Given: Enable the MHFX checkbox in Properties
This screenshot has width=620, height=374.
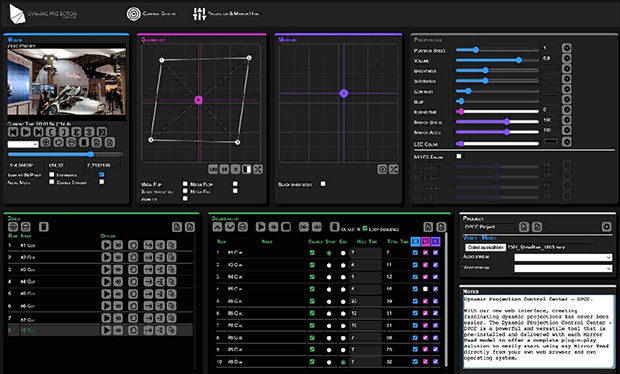Looking at the screenshot, I should pyautogui.click(x=459, y=156).
